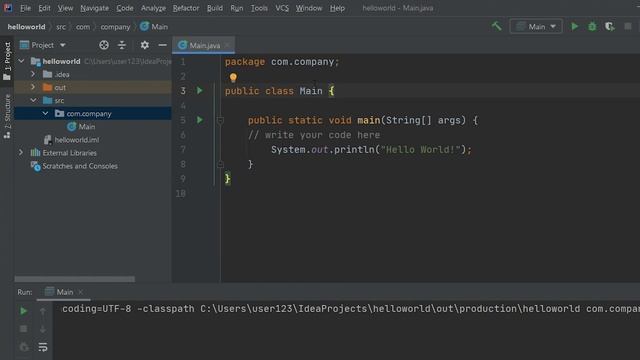640x360 pixels.
Task: Click run gutter arrow beside main method line
Action: [200, 120]
